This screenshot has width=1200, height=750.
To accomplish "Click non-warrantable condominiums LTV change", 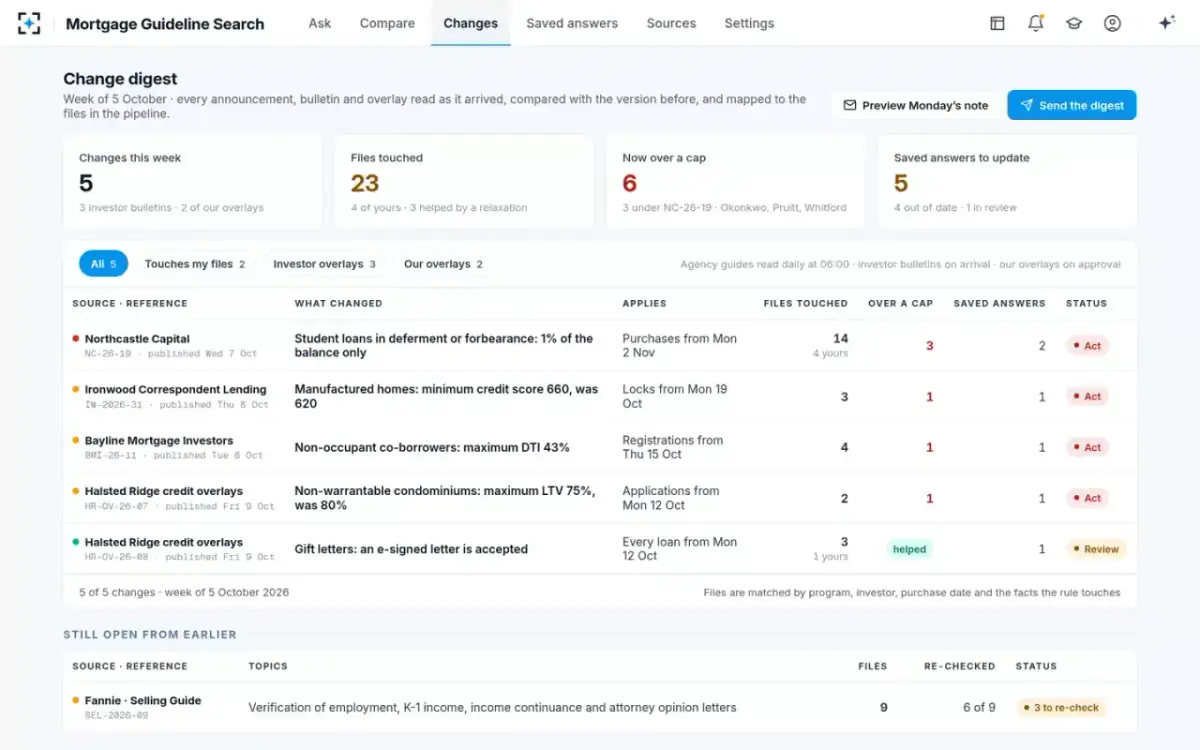I will click(x=444, y=498).
